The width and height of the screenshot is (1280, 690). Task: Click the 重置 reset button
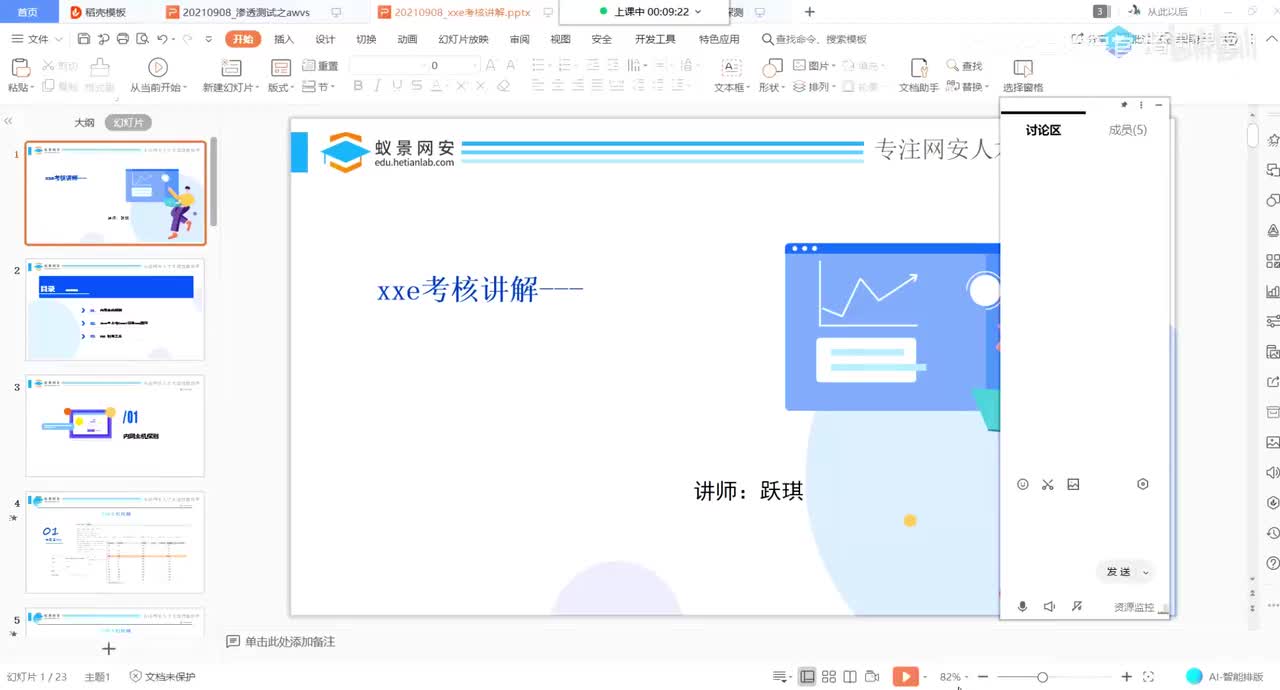pyautogui.click(x=320, y=66)
